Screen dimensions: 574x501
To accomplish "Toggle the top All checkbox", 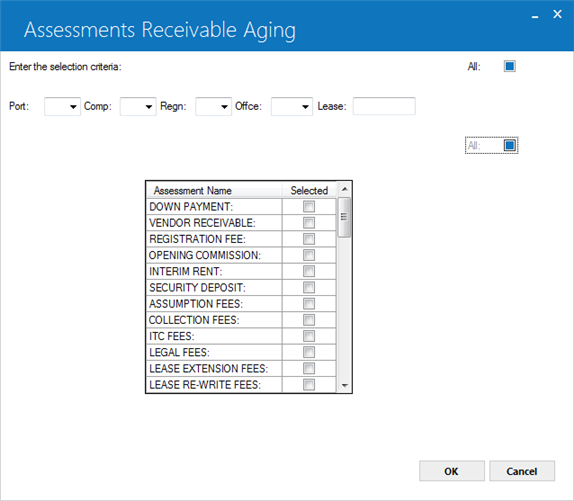I will [x=510, y=66].
